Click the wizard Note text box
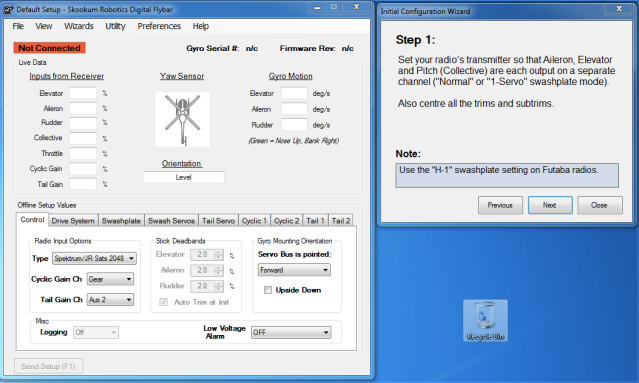Viewport: 639px width, 383px height. (507, 175)
